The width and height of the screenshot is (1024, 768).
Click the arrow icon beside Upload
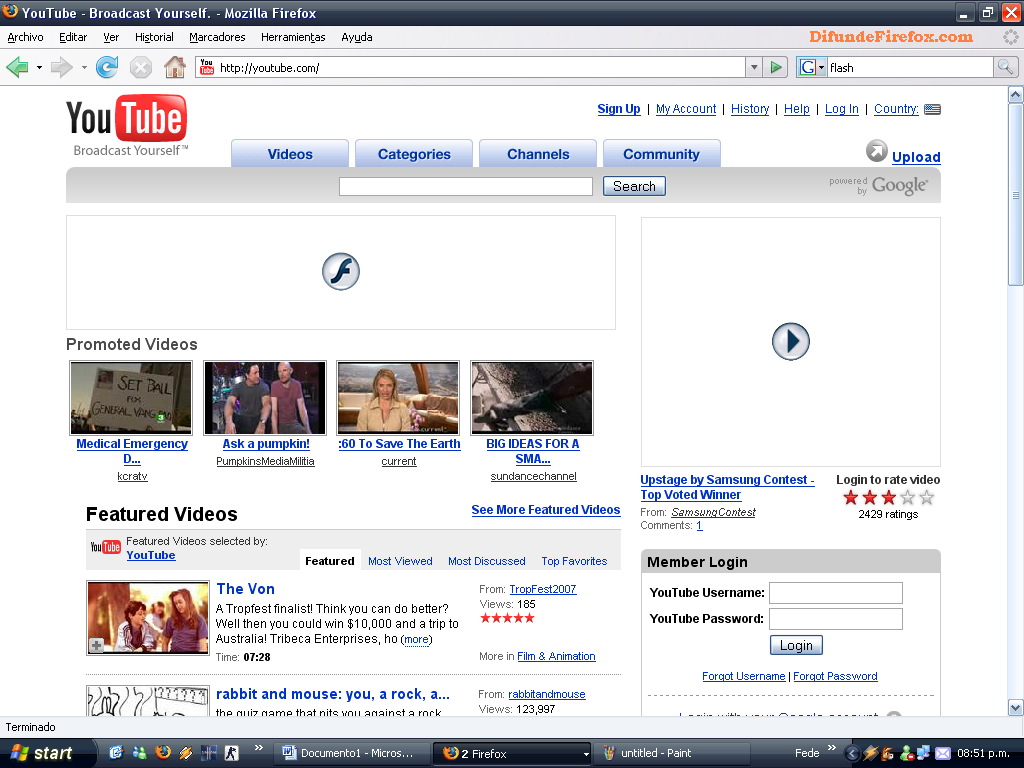pos(876,151)
